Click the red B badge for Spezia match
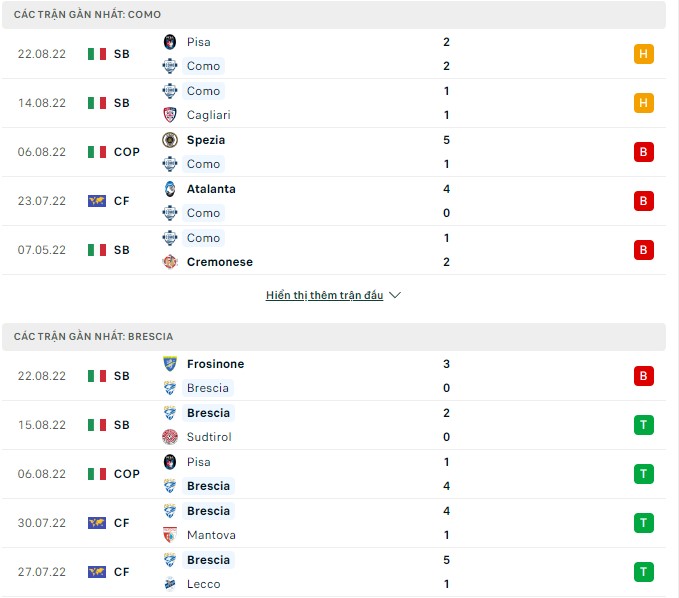Viewport: 679px width, 598px height. click(644, 152)
